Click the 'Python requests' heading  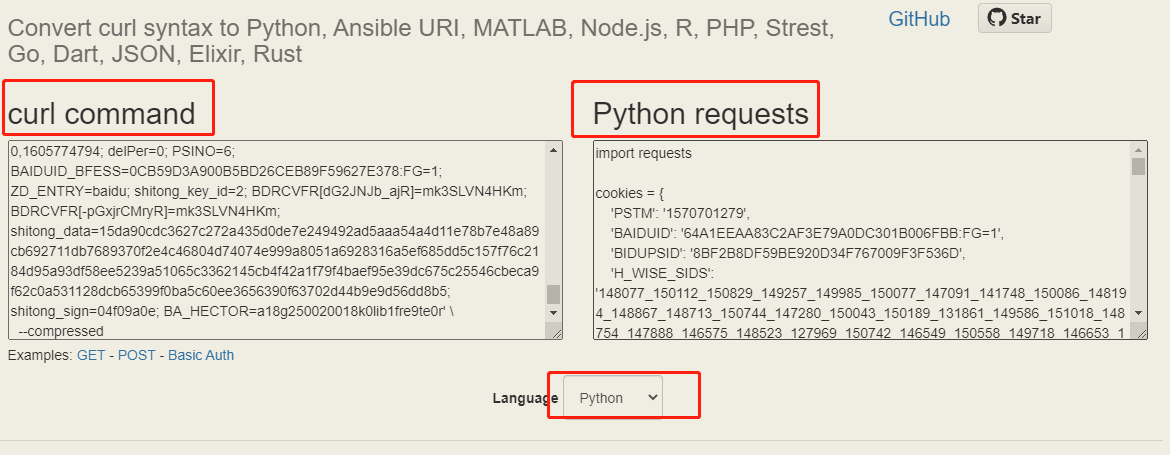(x=700, y=114)
